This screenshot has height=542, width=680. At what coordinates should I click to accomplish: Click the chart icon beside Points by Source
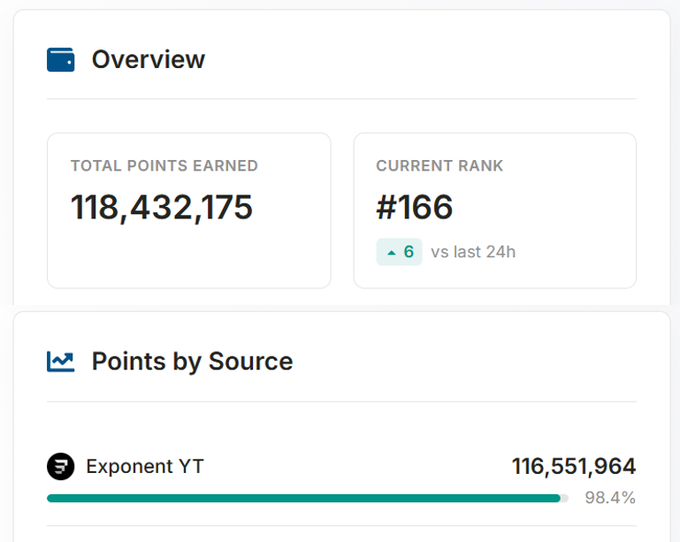click(61, 362)
